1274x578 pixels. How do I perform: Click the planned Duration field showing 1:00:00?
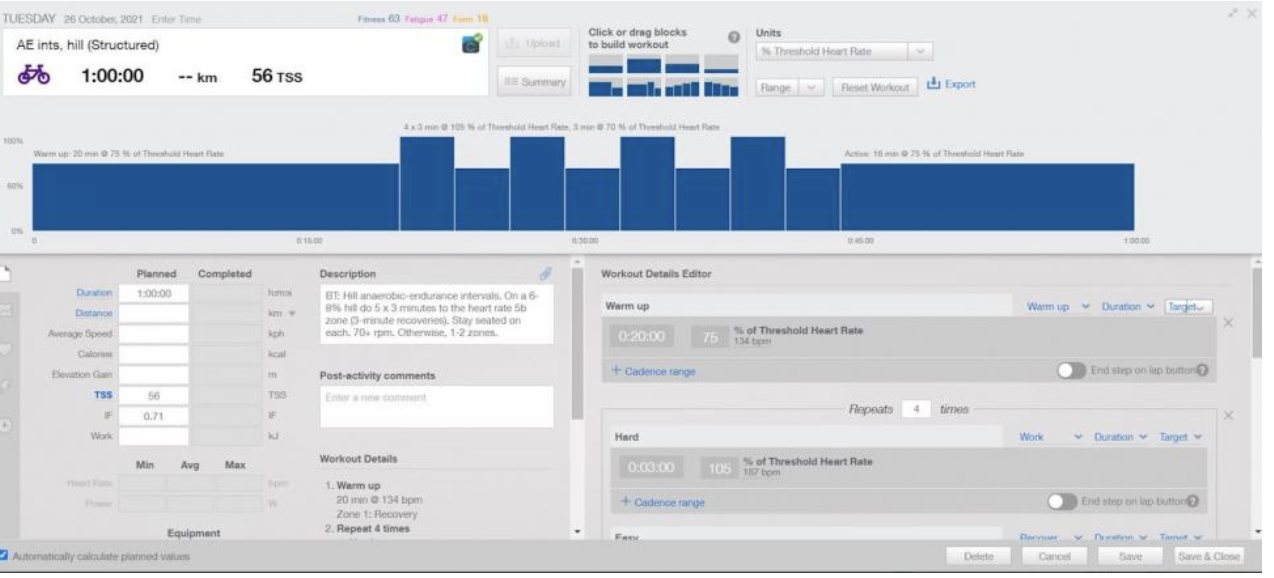coord(152,293)
